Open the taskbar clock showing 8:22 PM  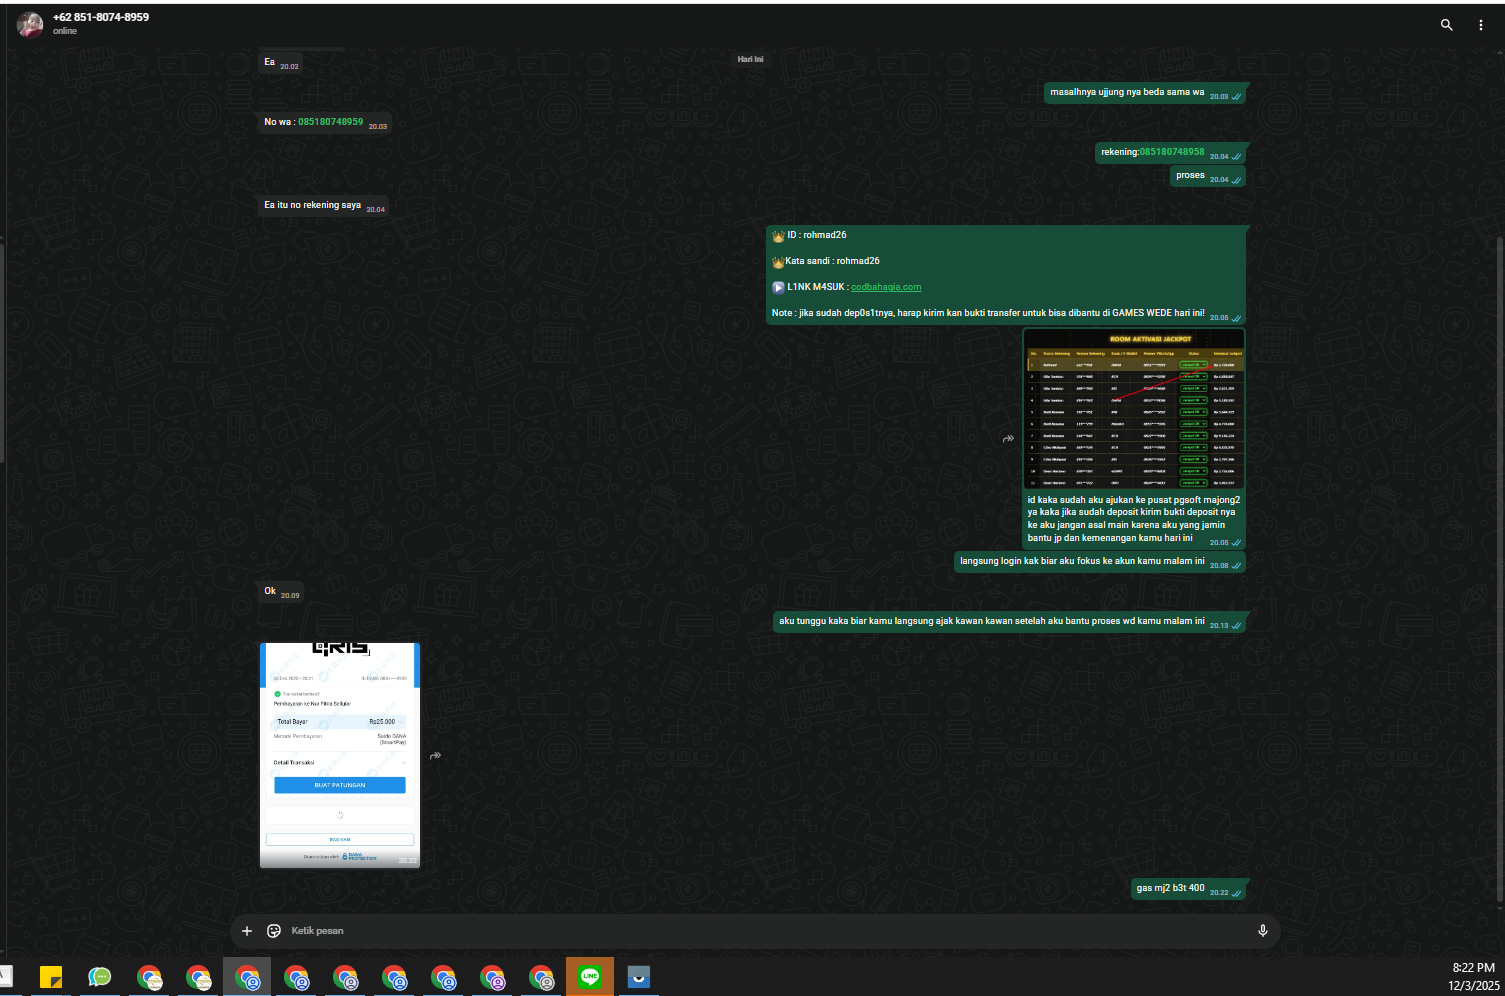1473,976
